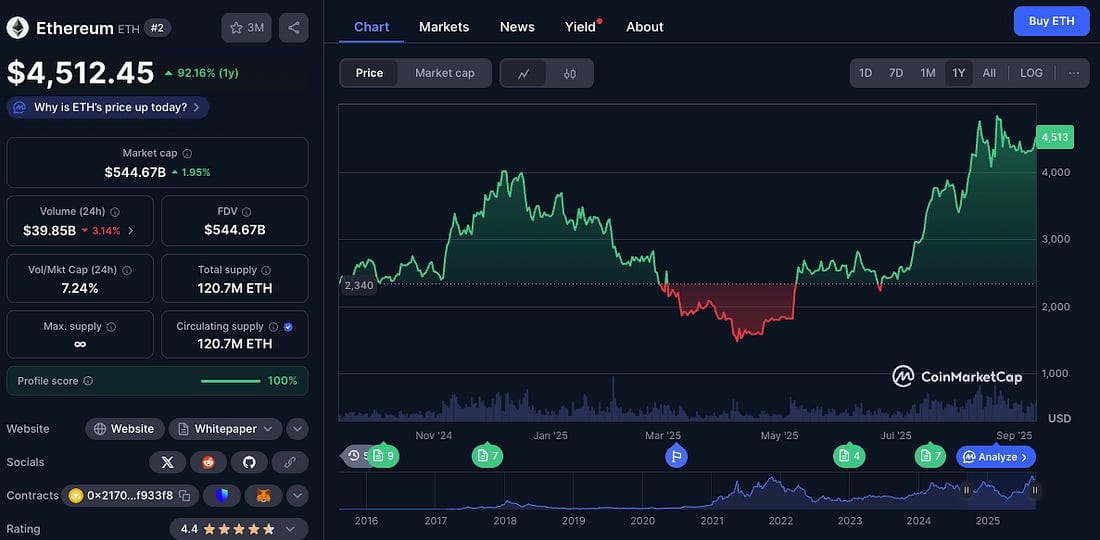Click the AI icon beside Why is ETH's price up

[x=20, y=107]
